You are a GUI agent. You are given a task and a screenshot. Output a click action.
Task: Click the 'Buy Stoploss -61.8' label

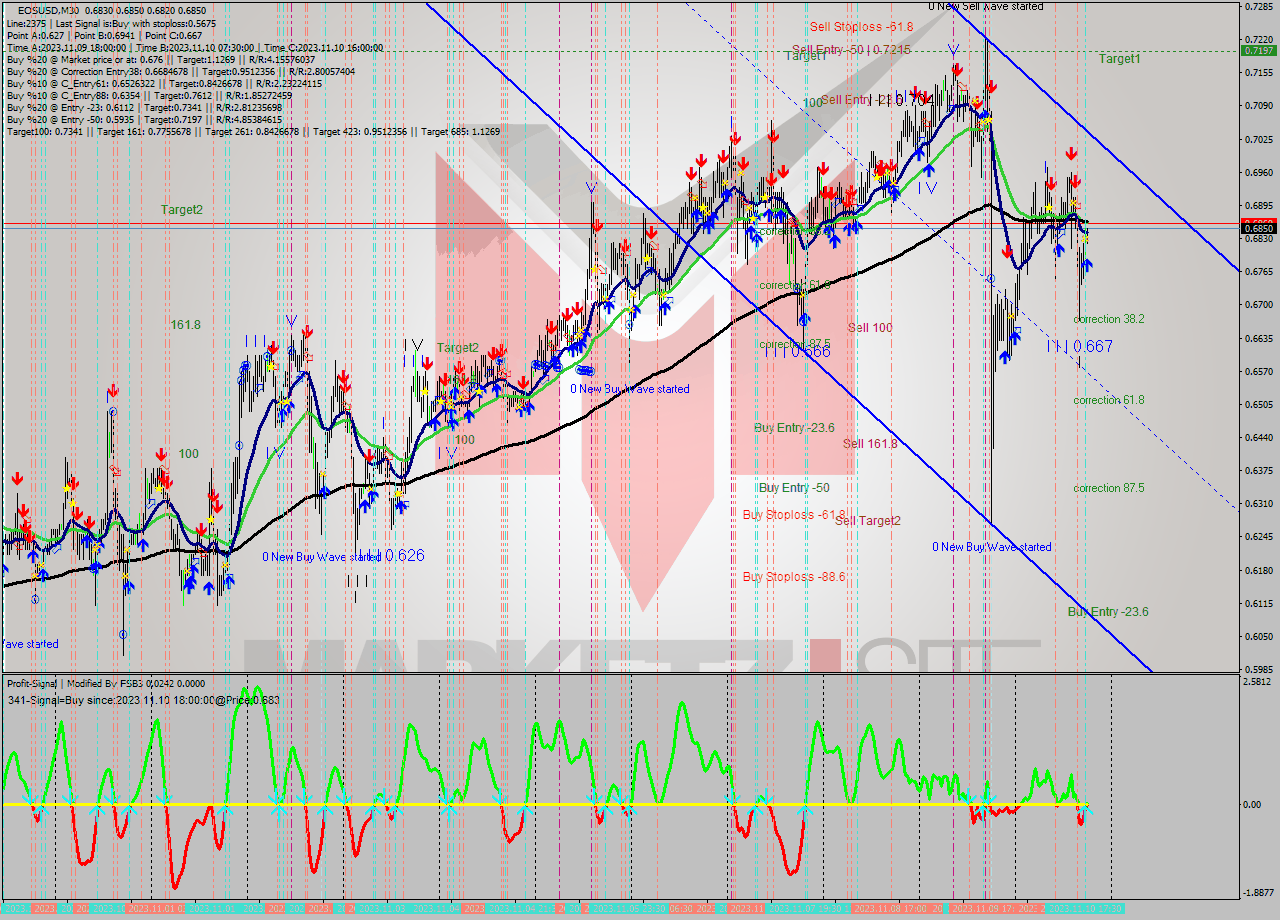click(793, 515)
